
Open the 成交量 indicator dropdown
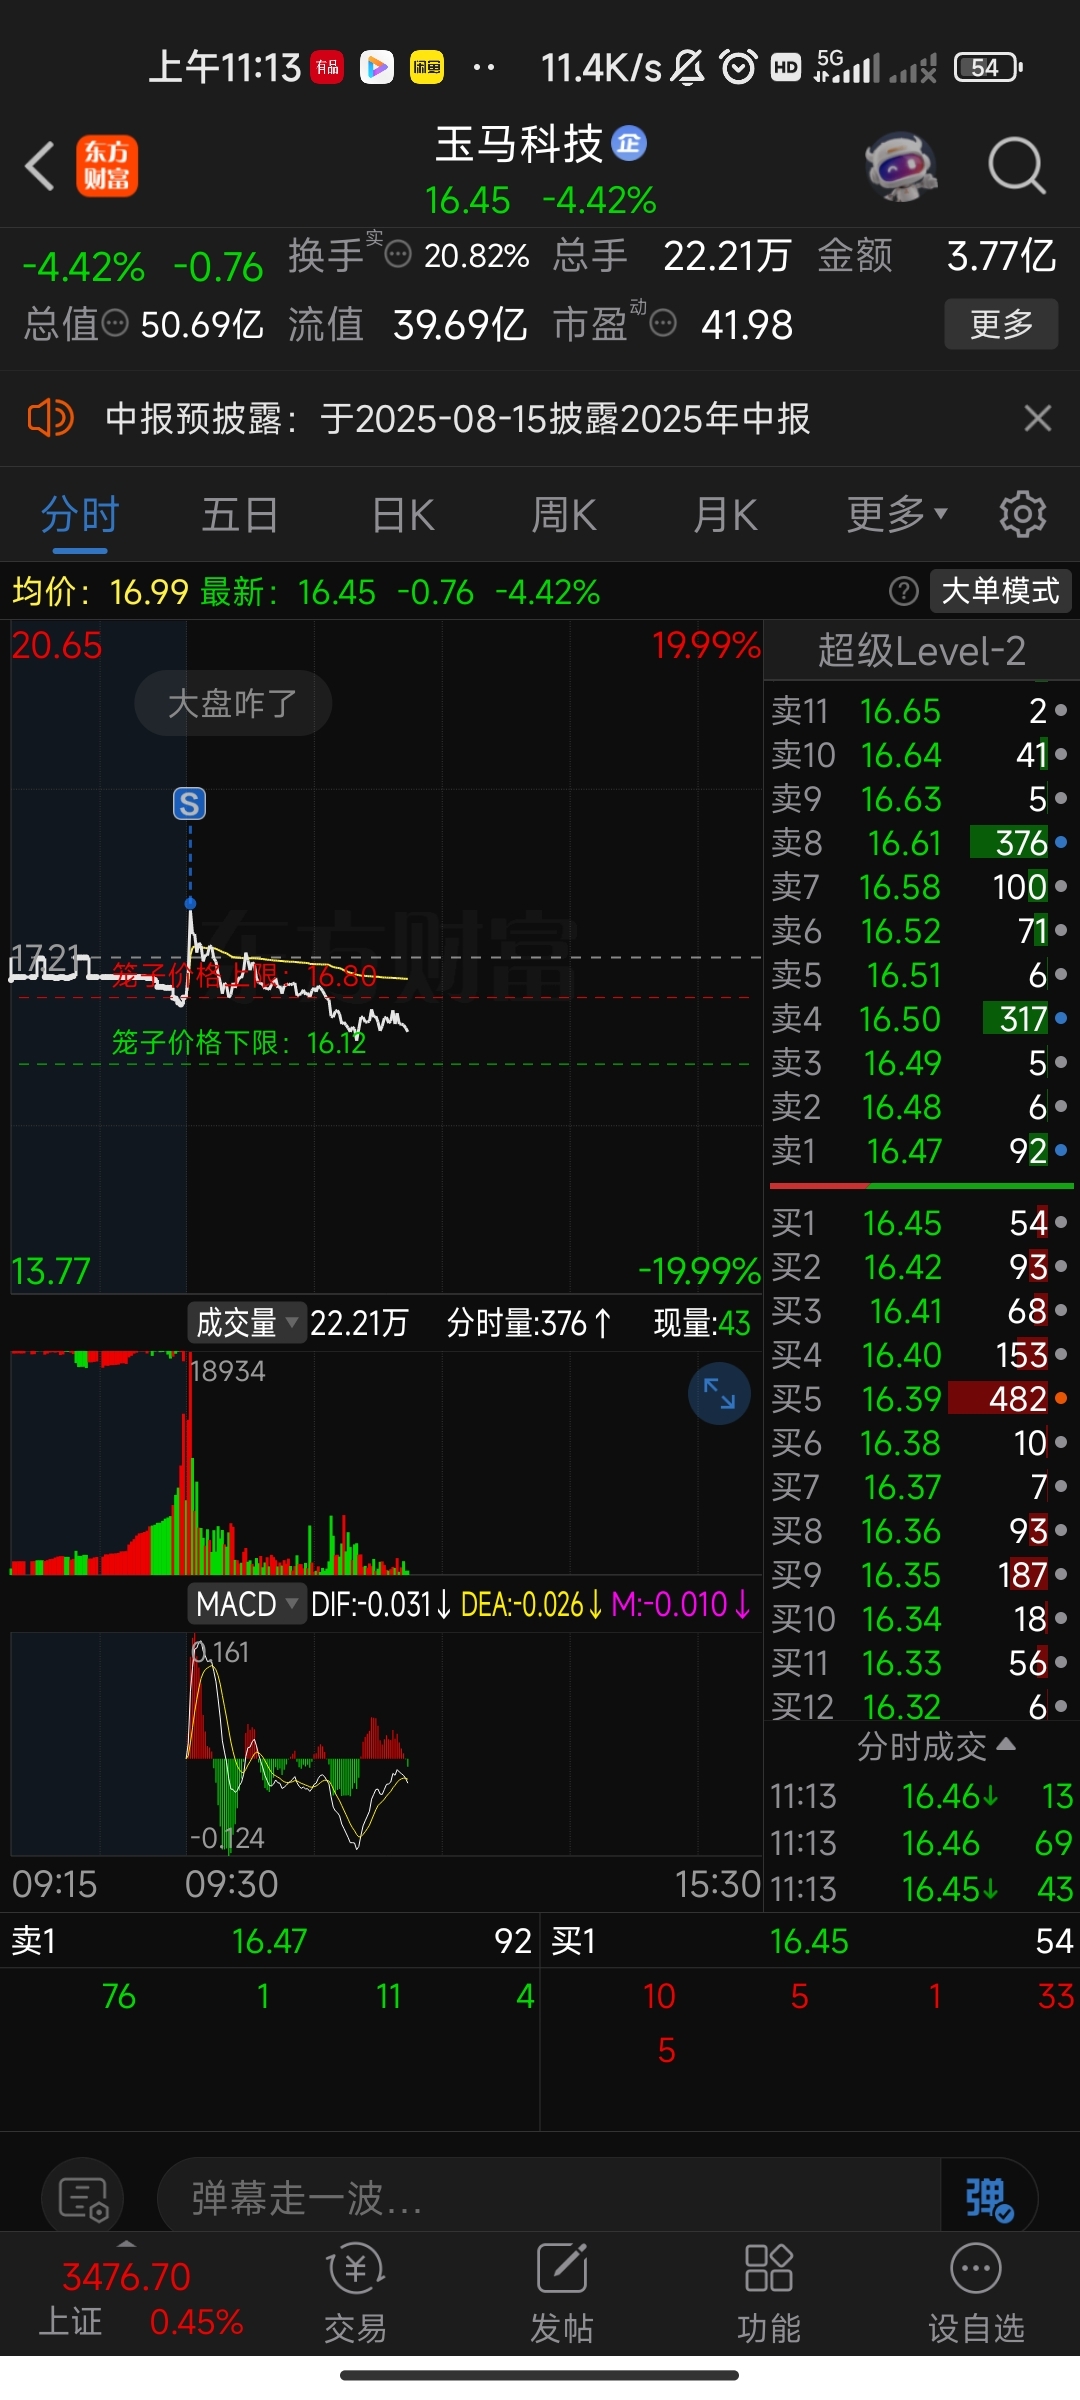[x=247, y=1323]
